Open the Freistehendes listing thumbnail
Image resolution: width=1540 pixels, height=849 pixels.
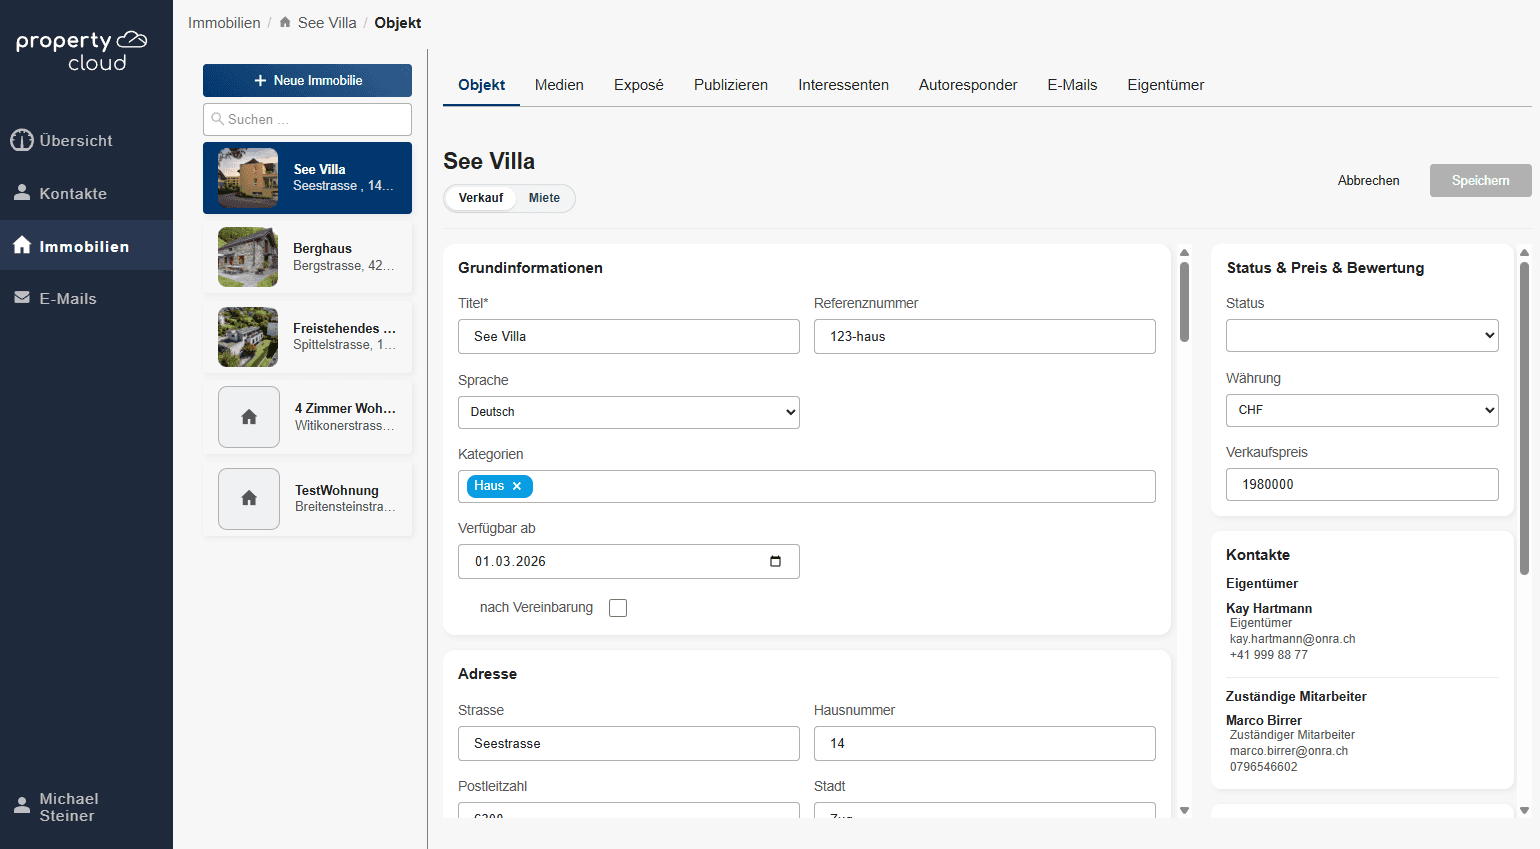pos(248,337)
